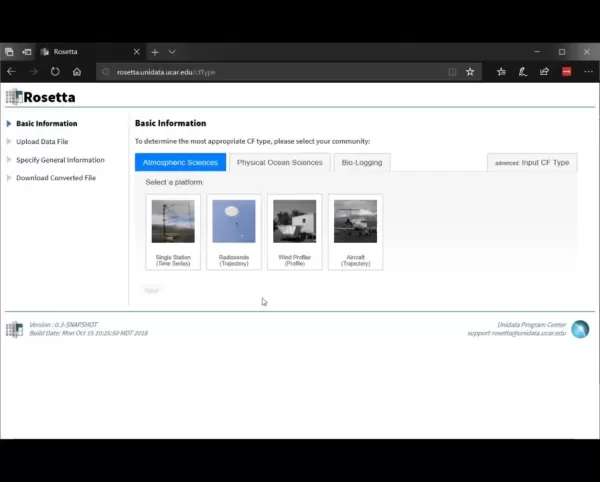Pick the Wind Profiler platform
Viewport: 600px width, 482px height.
[295, 232]
